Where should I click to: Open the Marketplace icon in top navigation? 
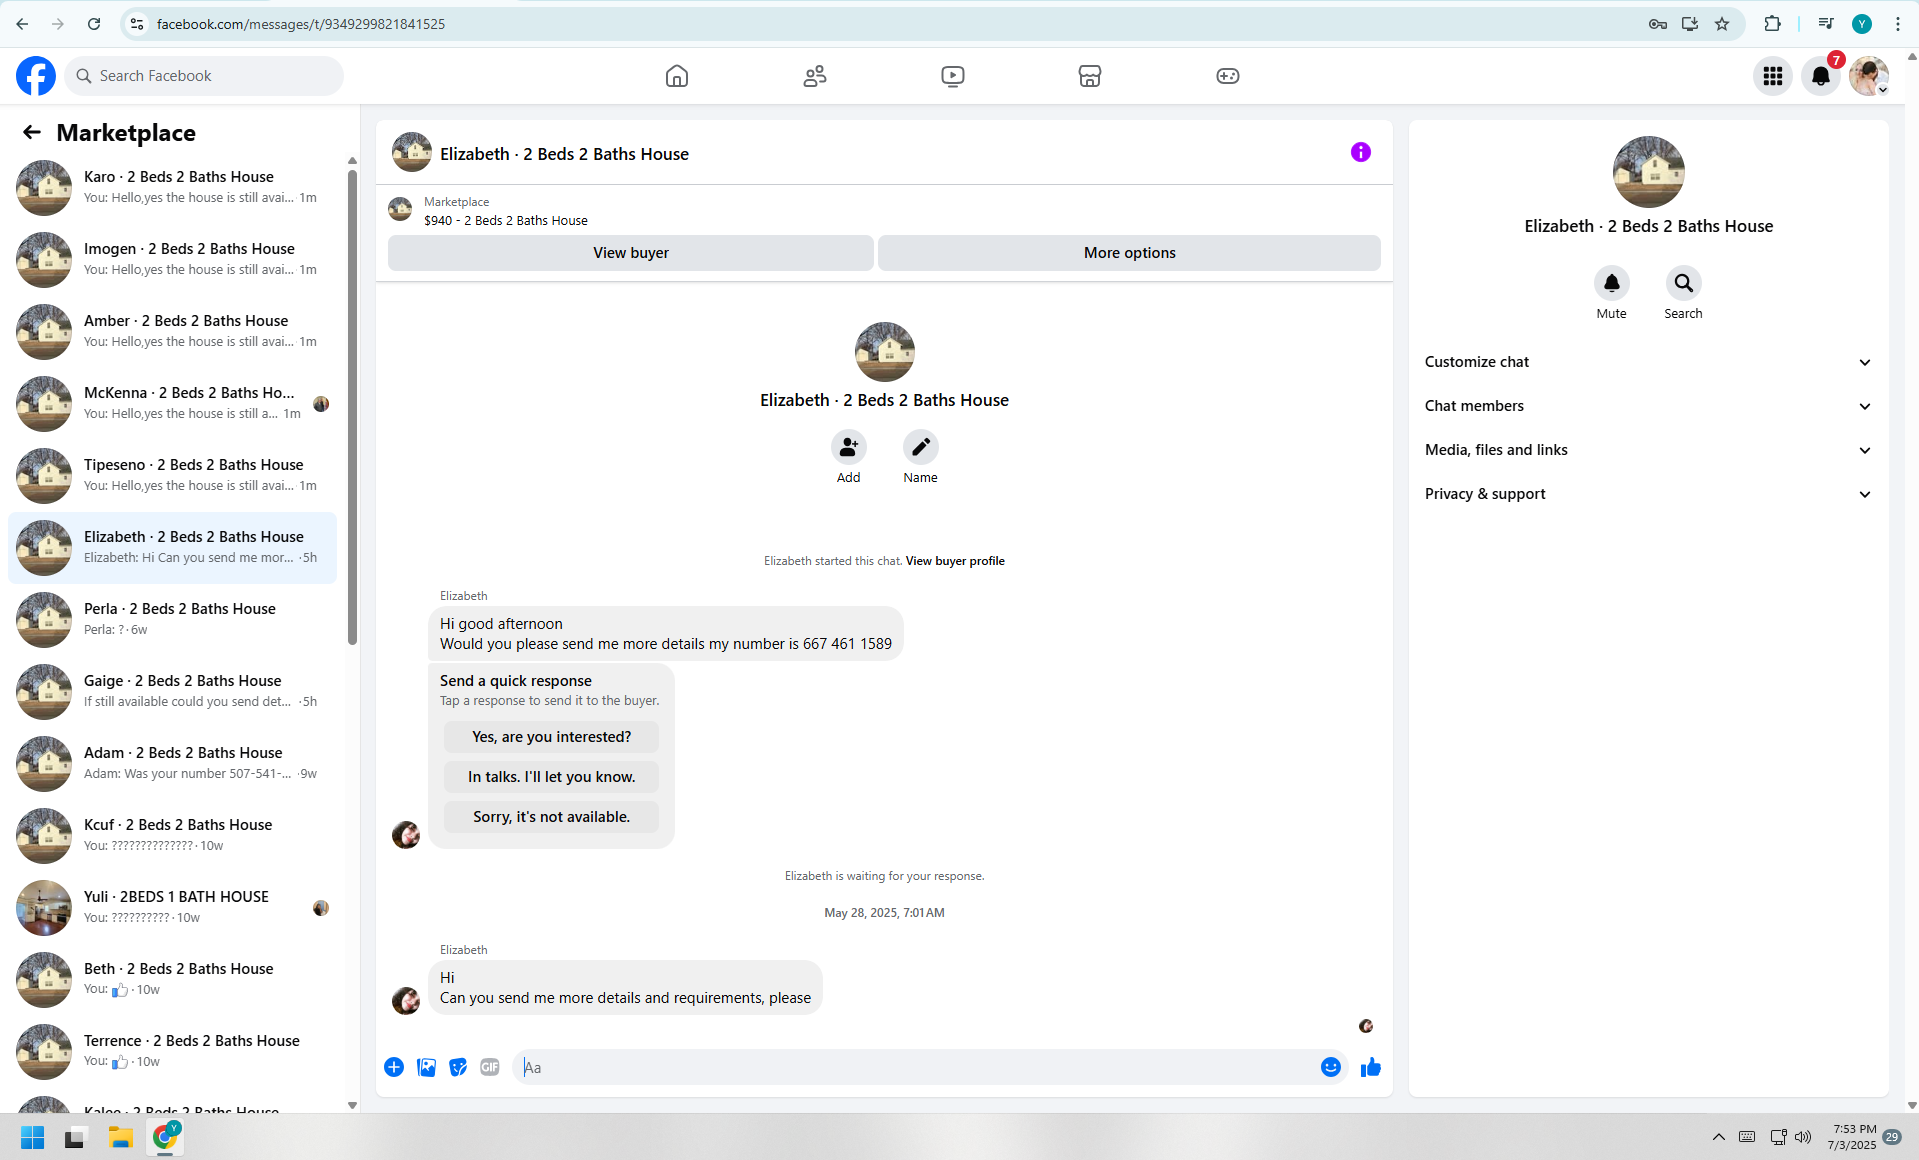[x=1090, y=76]
